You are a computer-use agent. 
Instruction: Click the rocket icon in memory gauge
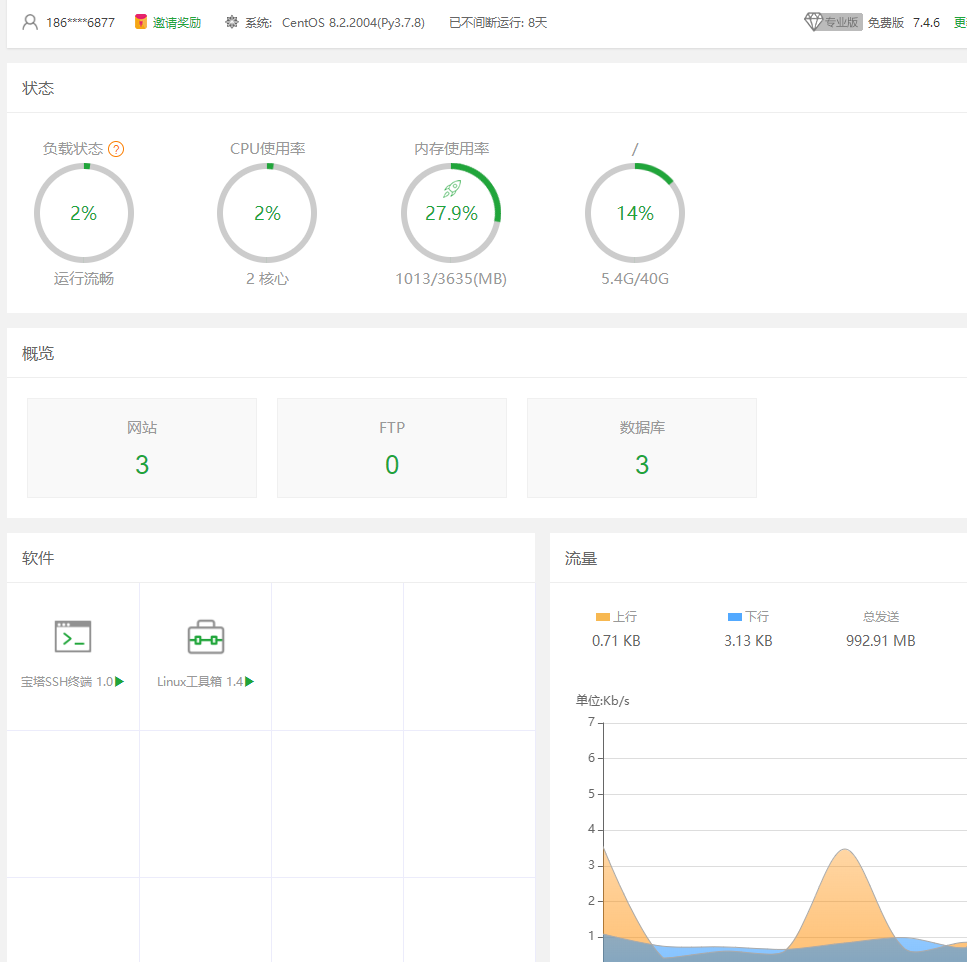[x=452, y=188]
